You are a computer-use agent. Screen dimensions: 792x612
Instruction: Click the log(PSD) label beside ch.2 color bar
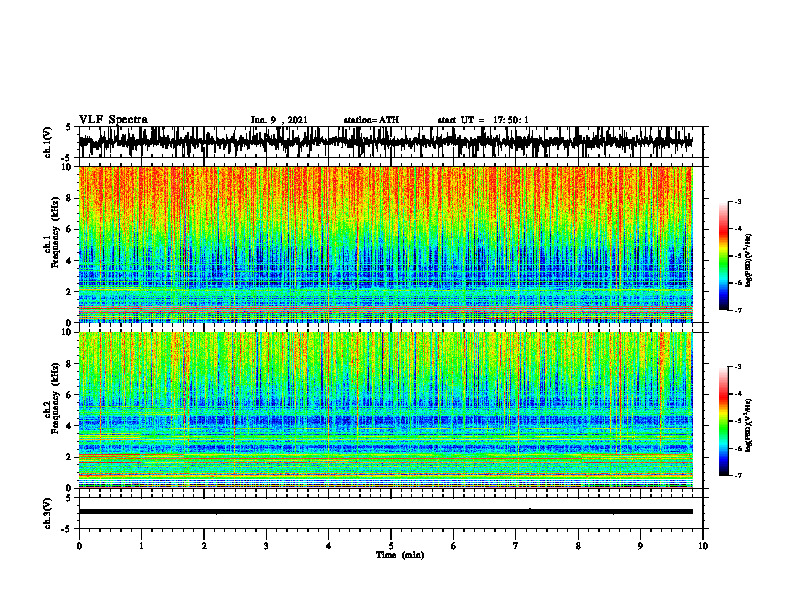(750, 425)
